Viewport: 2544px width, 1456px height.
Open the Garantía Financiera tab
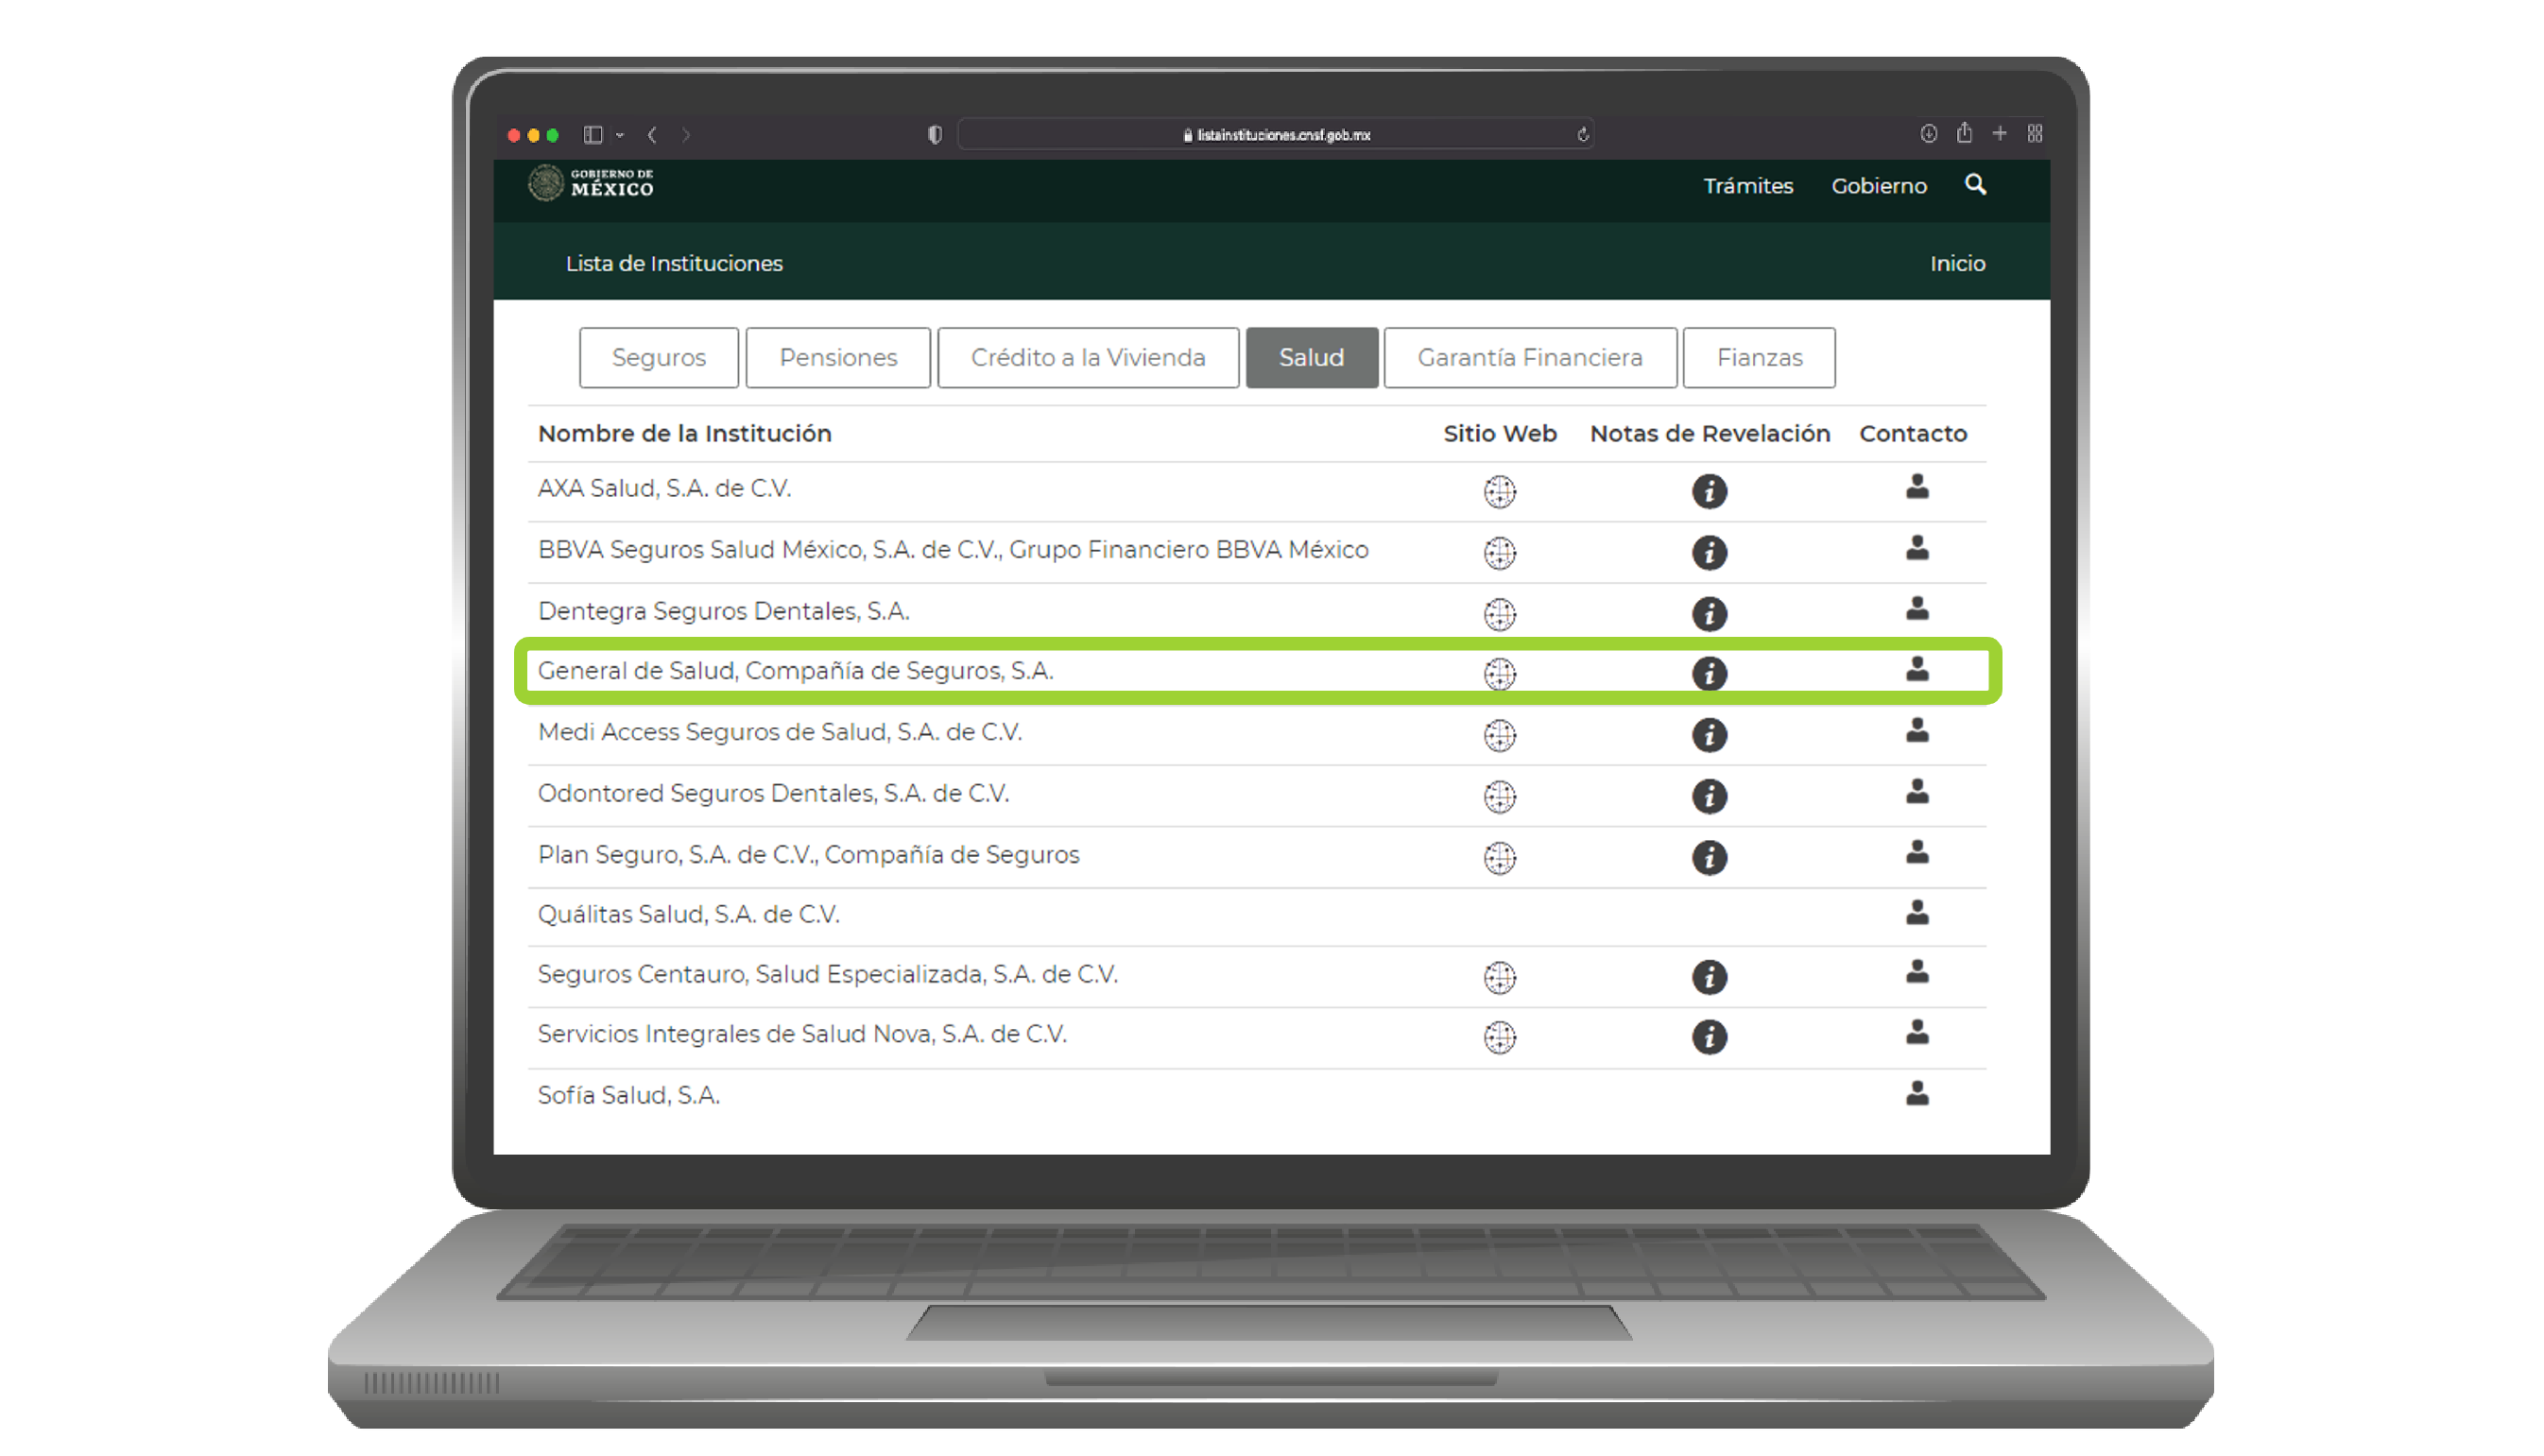point(1530,357)
